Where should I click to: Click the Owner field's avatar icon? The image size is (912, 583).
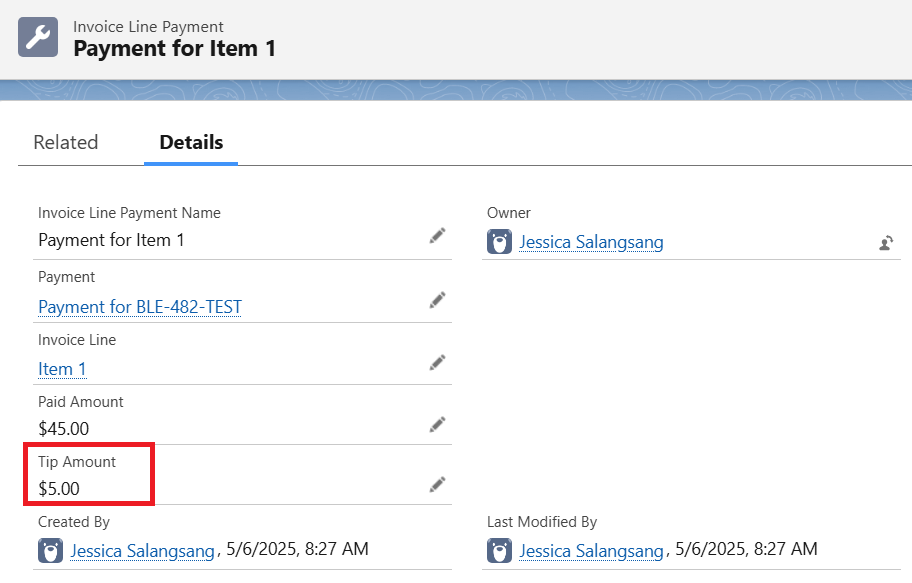click(499, 242)
